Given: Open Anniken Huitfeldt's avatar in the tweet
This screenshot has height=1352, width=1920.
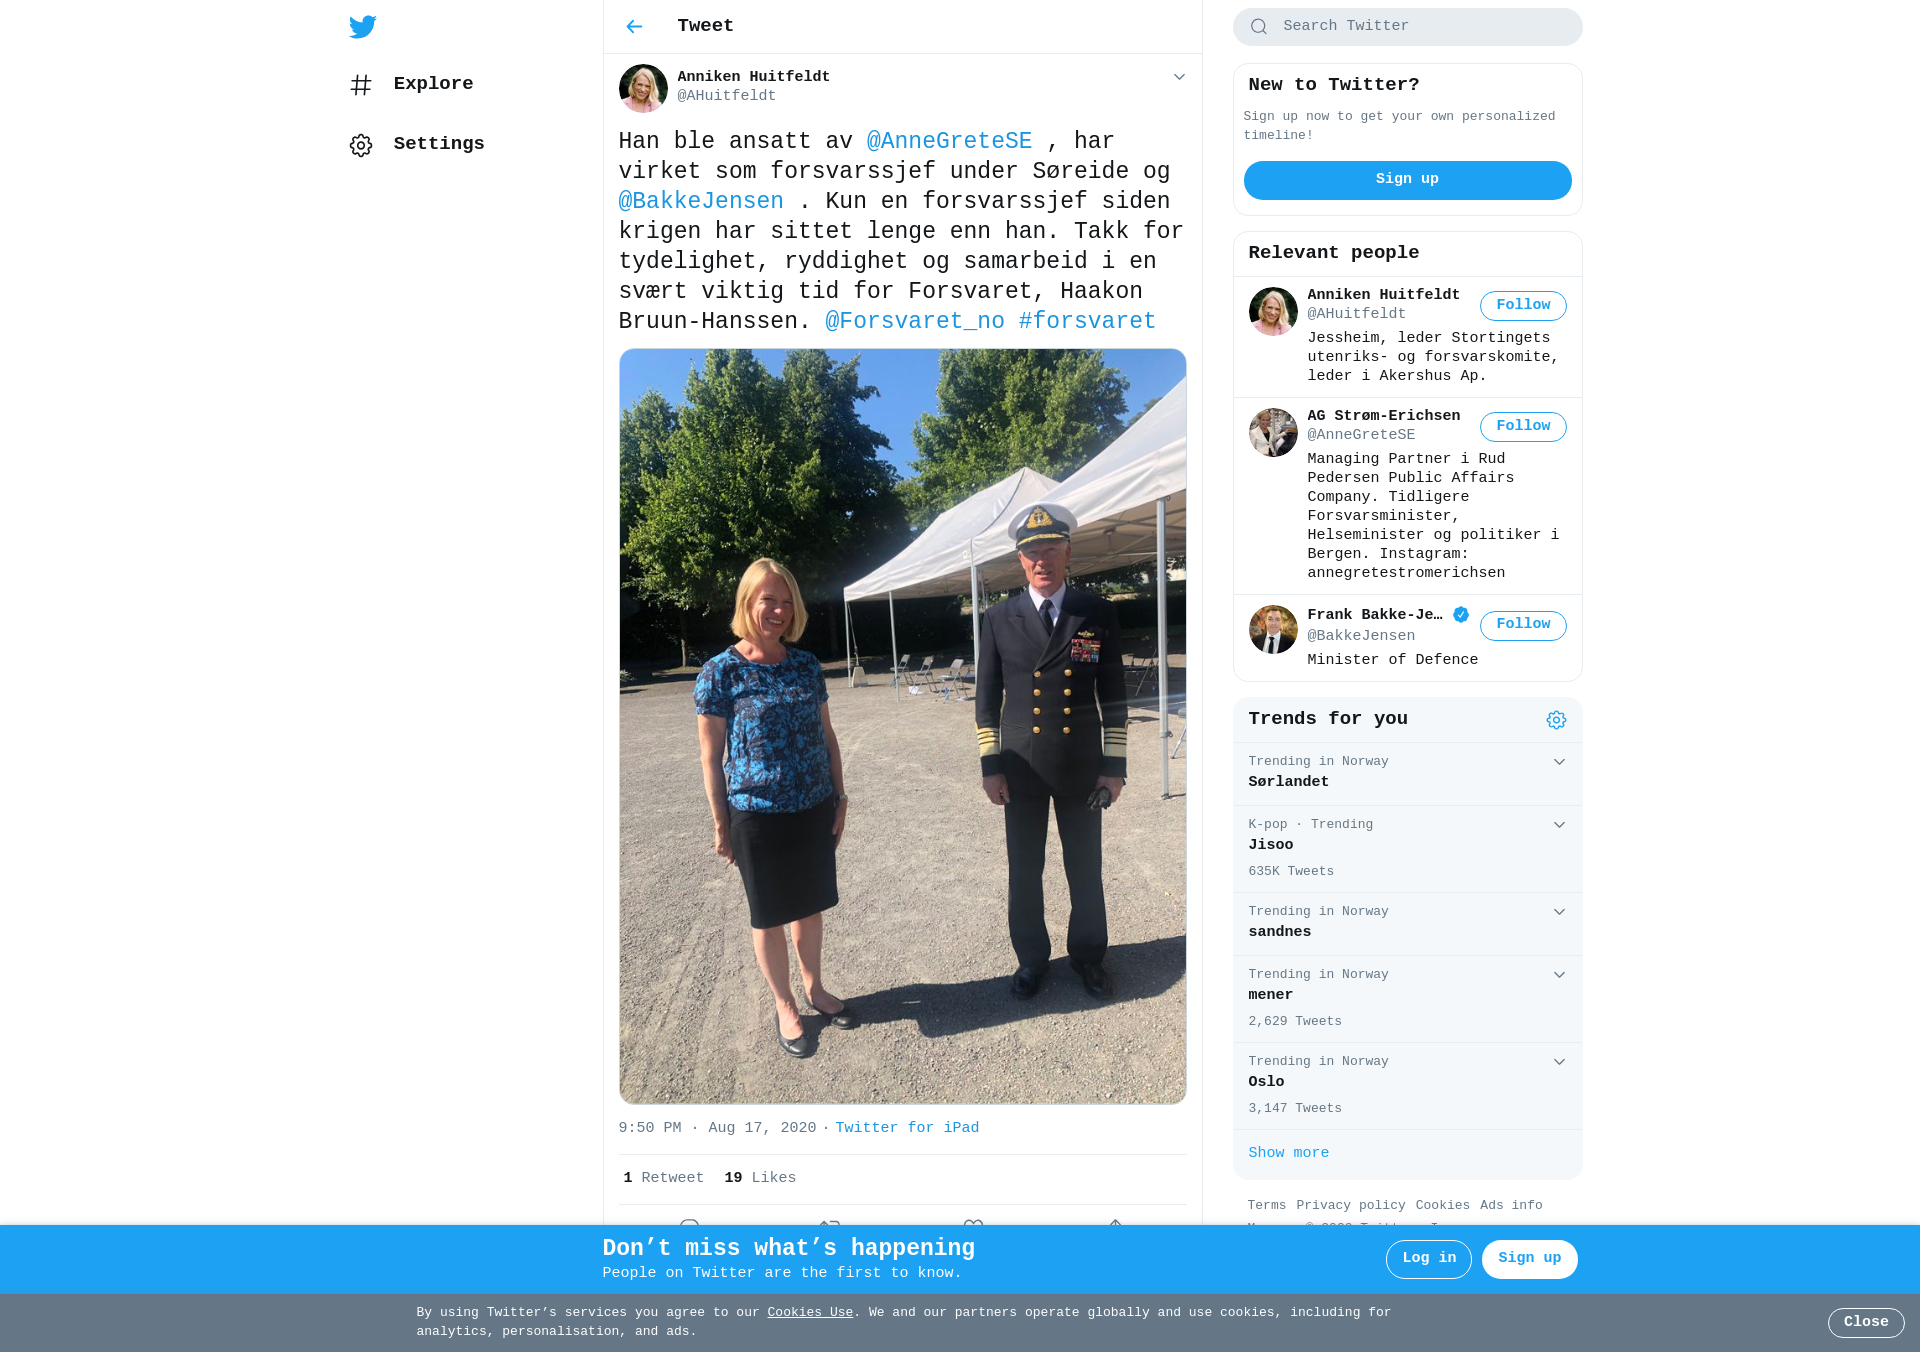Looking at the screenshot, I should (643, 88).
